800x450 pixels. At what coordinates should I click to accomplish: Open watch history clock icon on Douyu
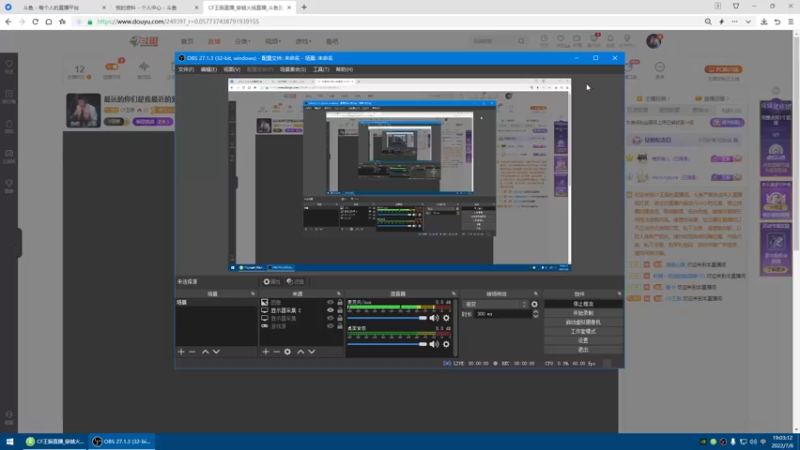[x=544, y=41]
